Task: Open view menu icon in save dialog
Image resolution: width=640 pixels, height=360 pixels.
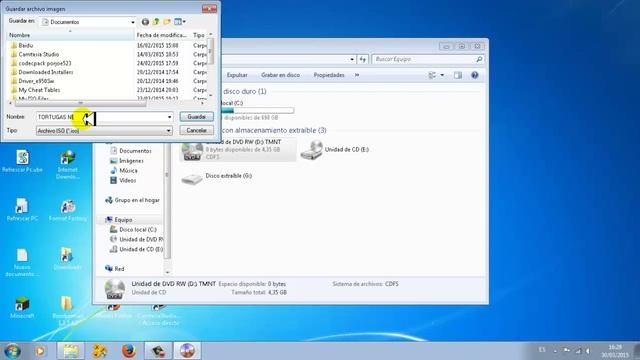Action: [x=180, y=22]
